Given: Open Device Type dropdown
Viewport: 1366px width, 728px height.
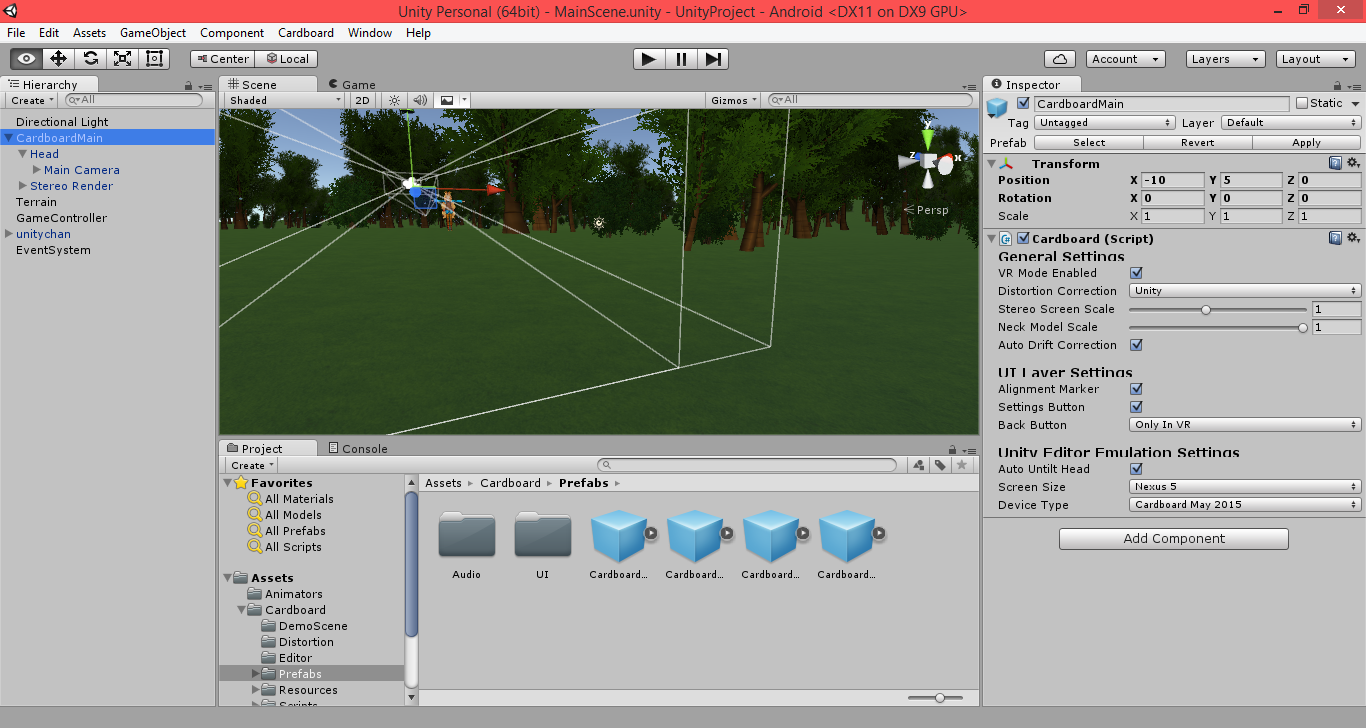Looking at the screenshot, I should (x=1245, y=505).
